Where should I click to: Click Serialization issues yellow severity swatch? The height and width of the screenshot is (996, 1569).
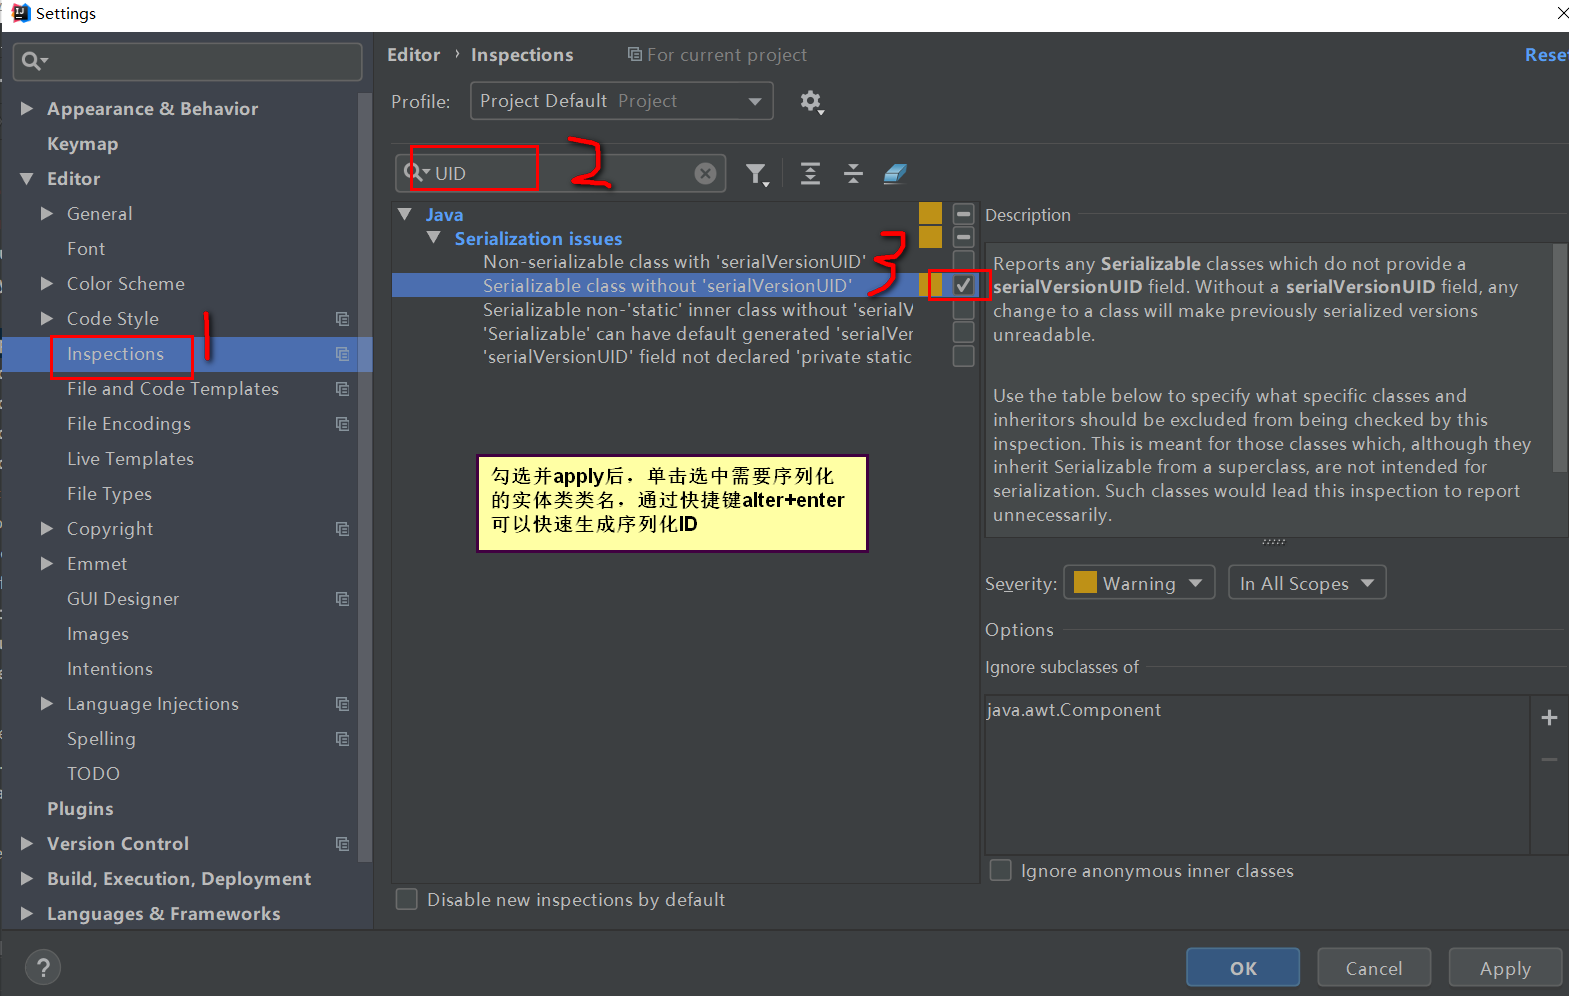click(x=930, y=237)
